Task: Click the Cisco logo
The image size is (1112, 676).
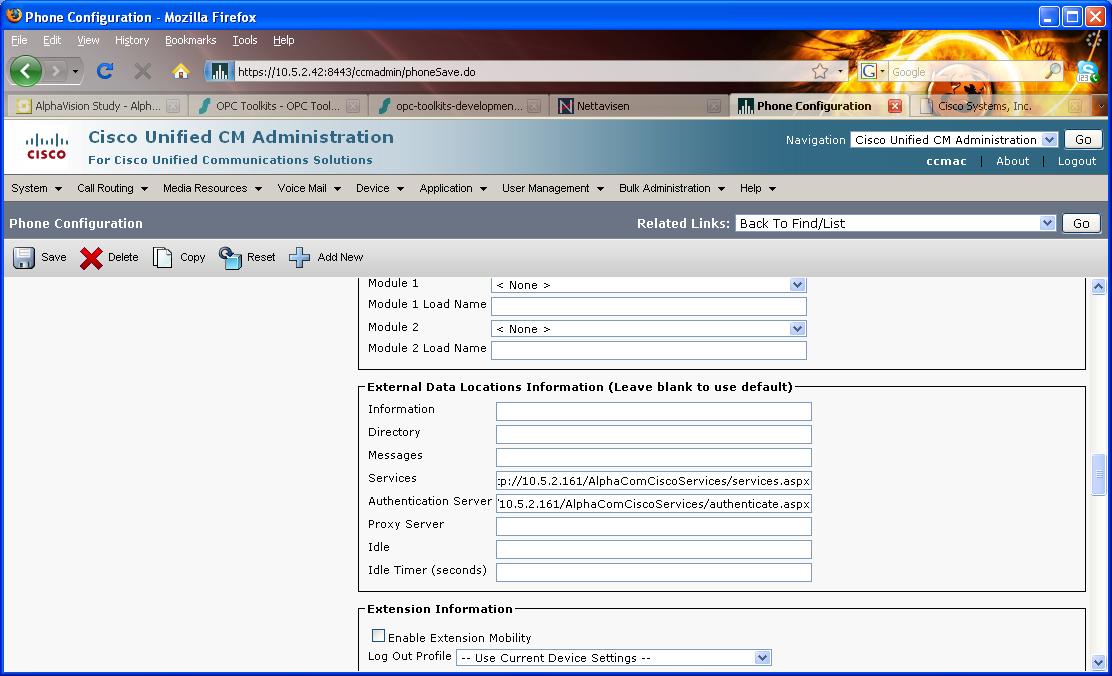Action: point(47,146)
